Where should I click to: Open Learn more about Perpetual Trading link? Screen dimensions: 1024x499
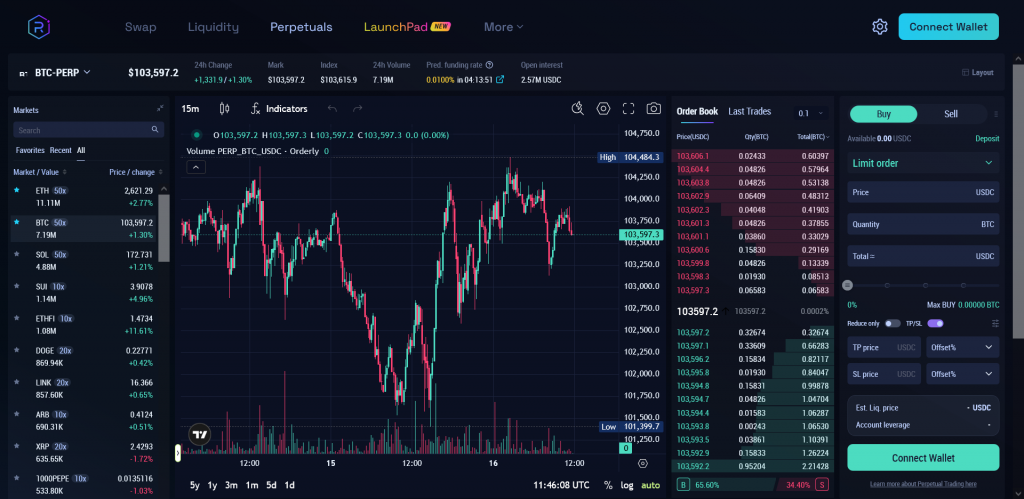point(923,484)
